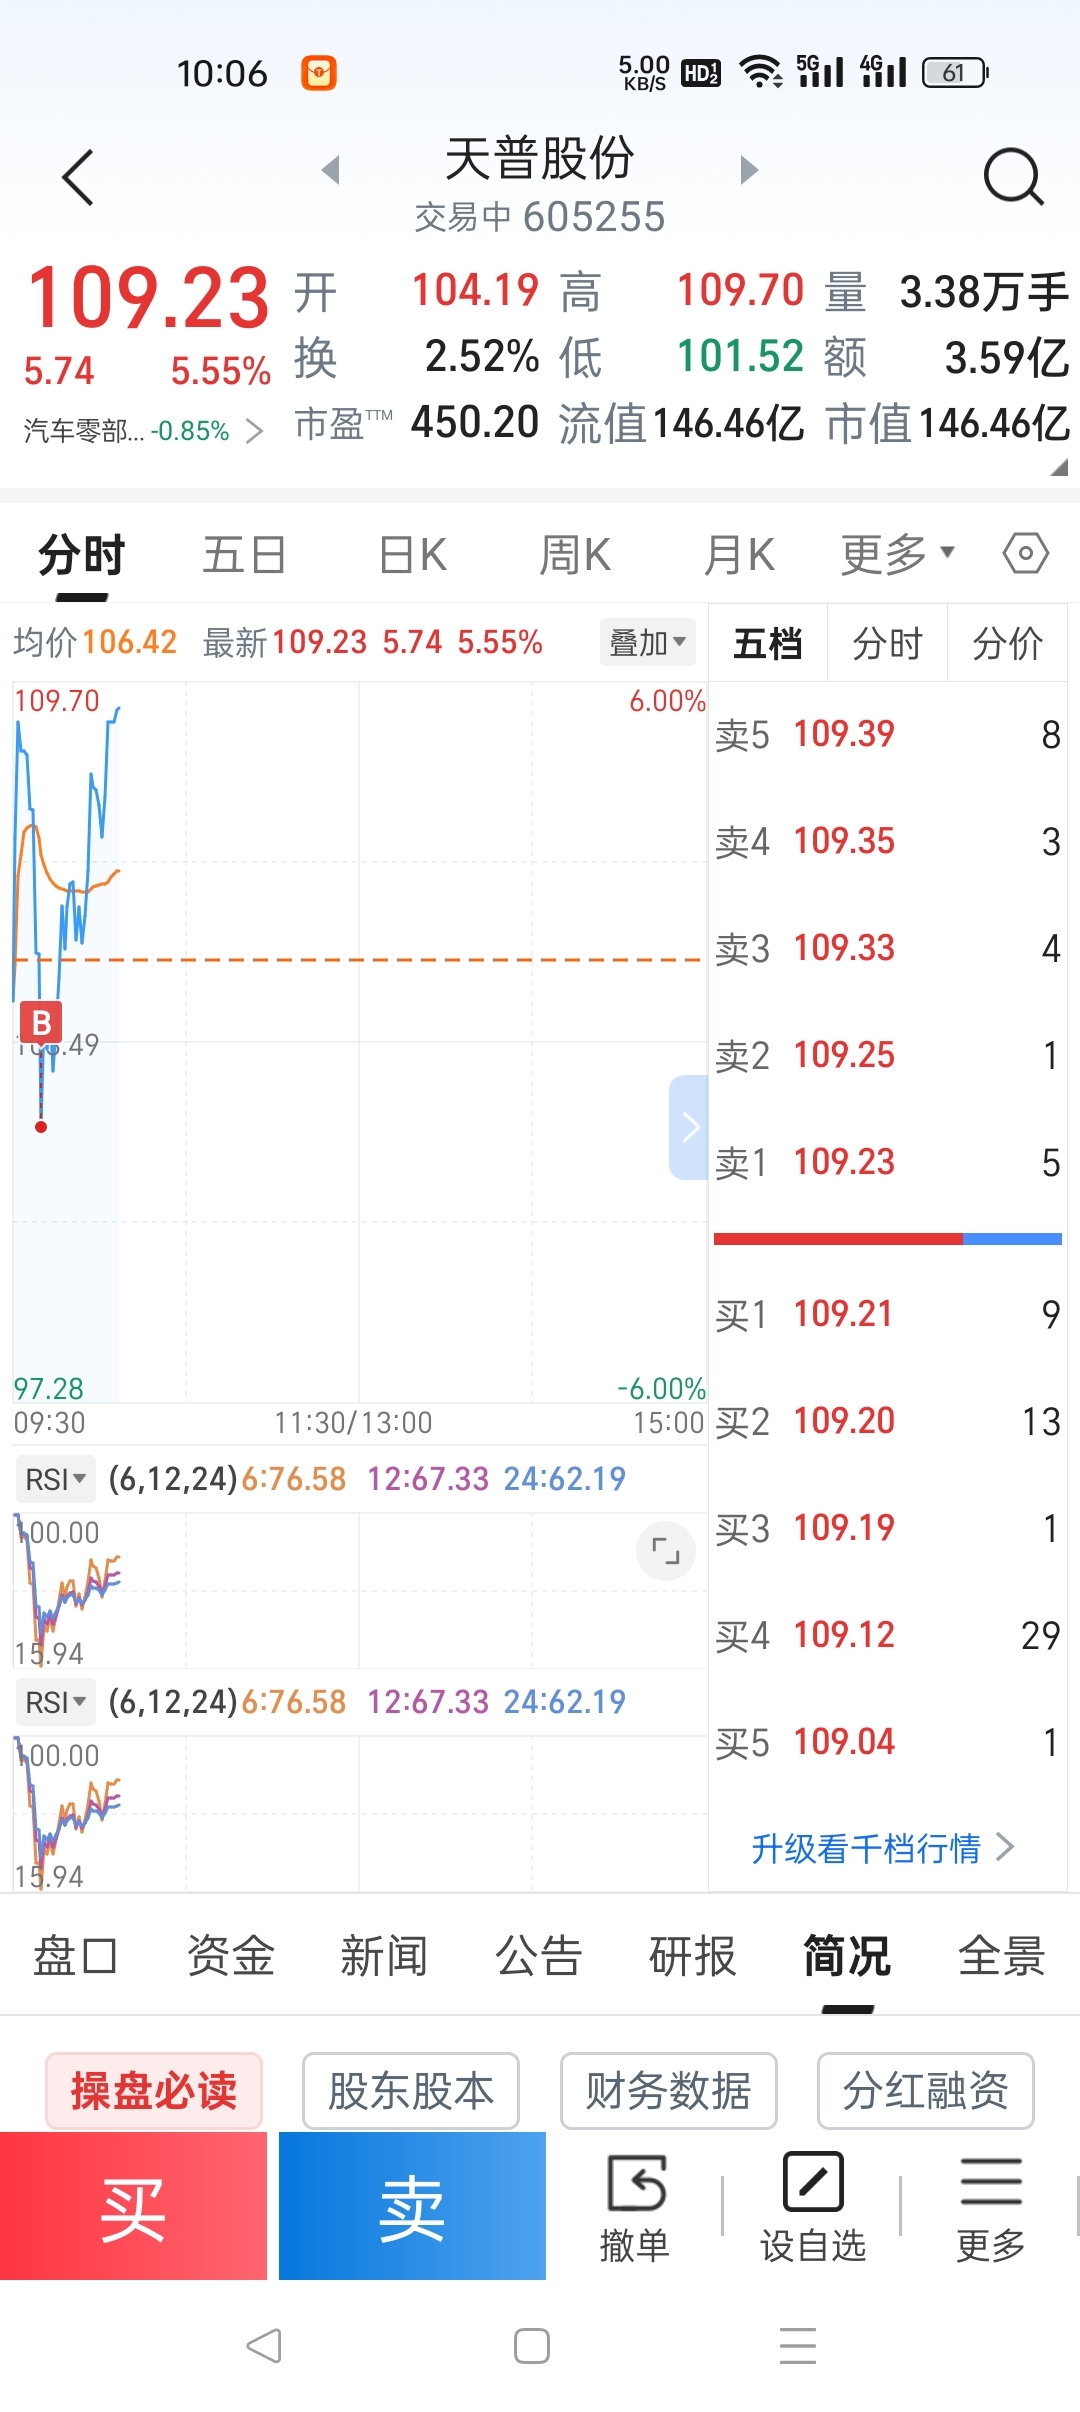Select the 分价 order panel tab
Screen dimensions: 1080x2412
(1007, 643)
